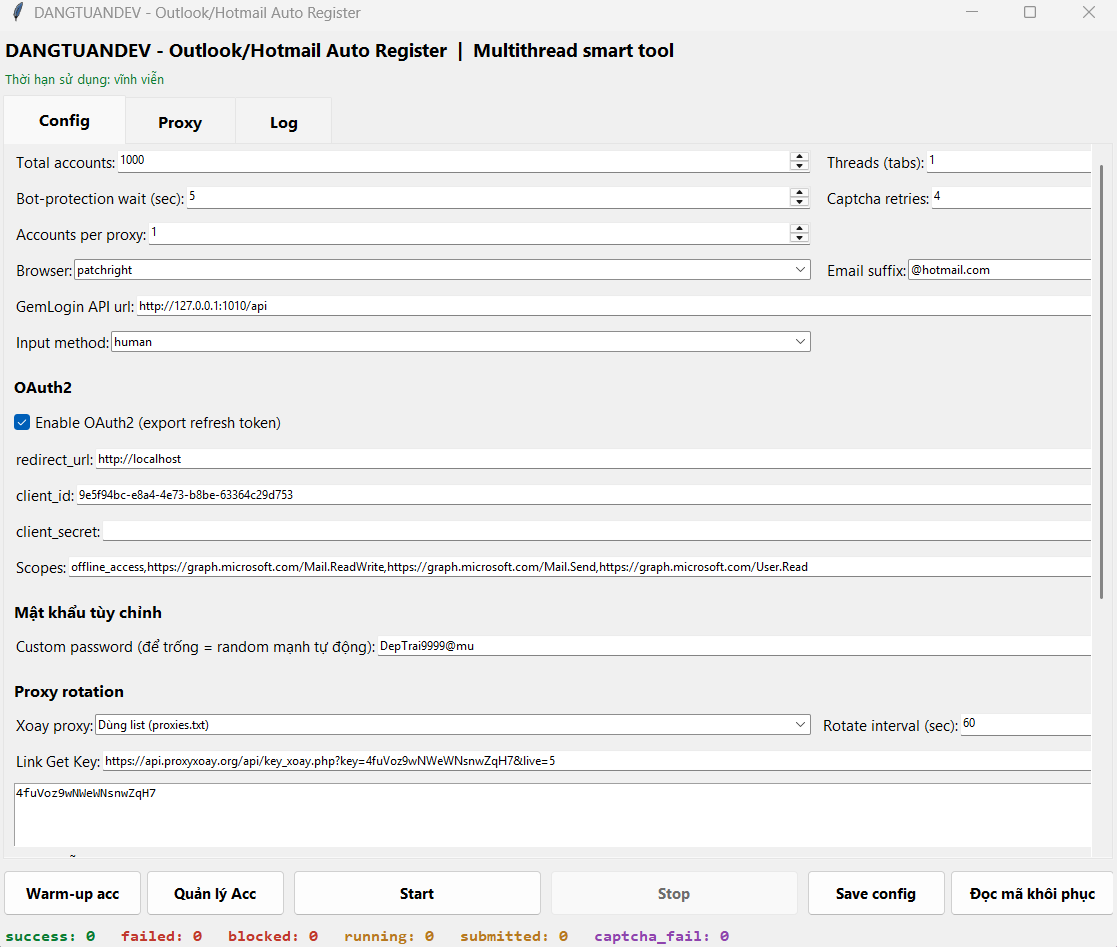The width and height of the screenshot is (1117, 947).
Task: Toggle the Enable OAuth2 checkbox
Action: (x=22, y=423)
